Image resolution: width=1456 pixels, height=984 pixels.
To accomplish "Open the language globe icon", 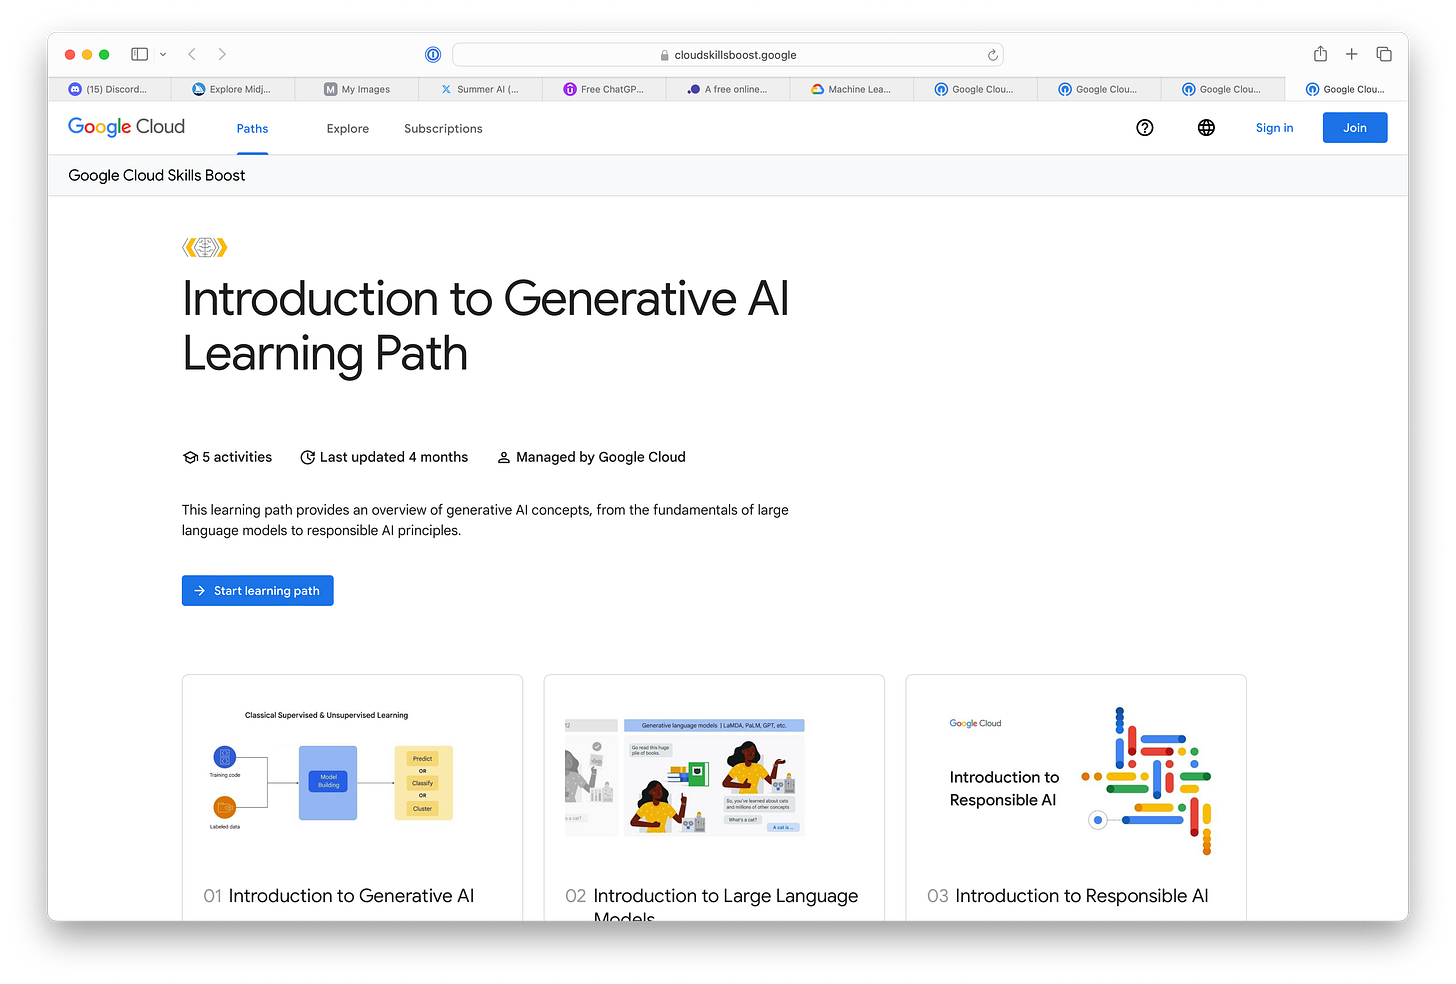I will pyautogui.click(x=1206, y=127).
